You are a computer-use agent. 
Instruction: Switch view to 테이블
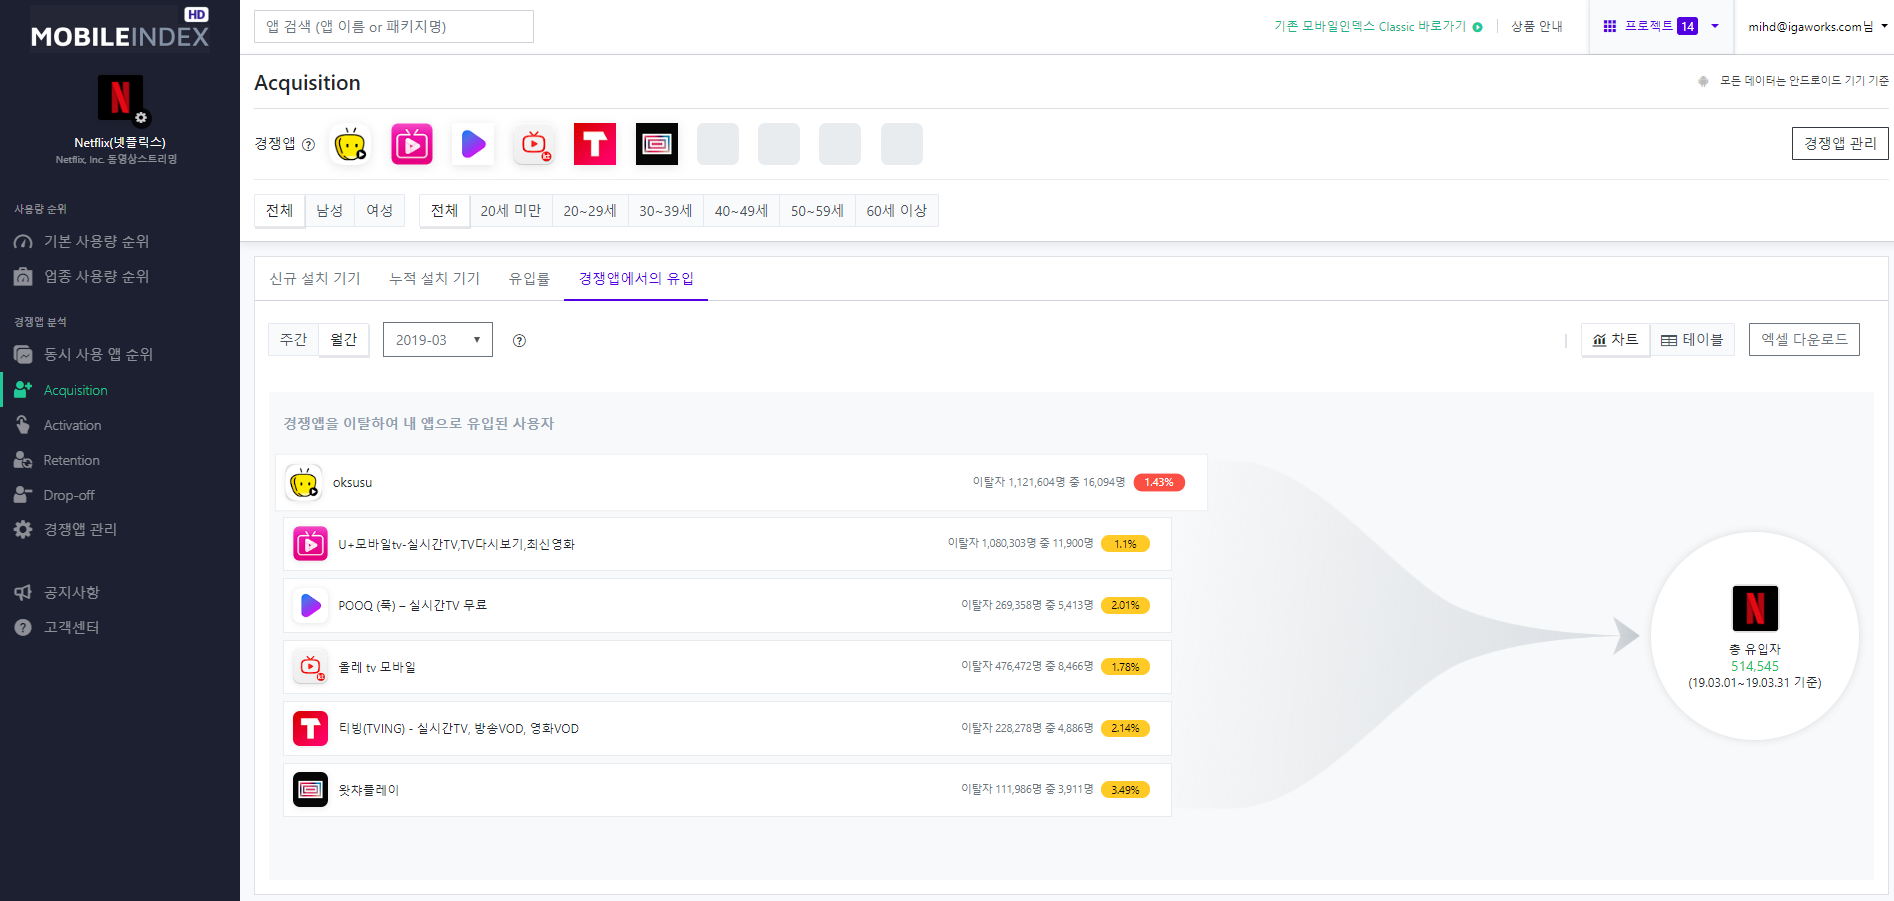[x=1692, y=340]
